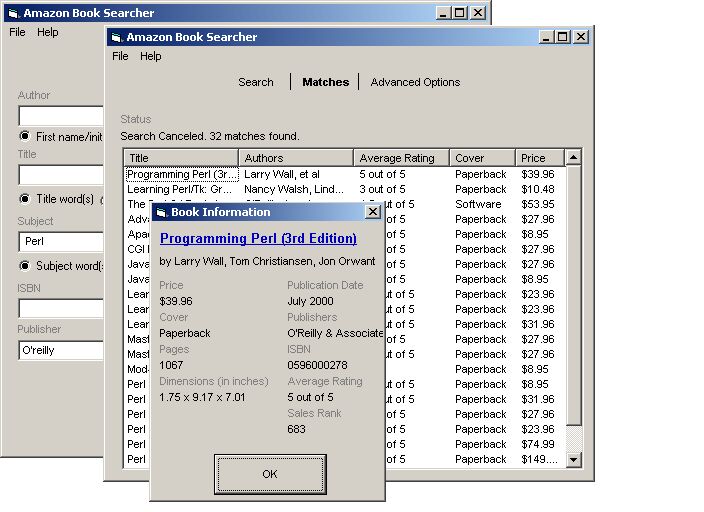The width and height of the screenshot is (704, 512).
Task: Click the O'Reilly & Associates publisher value
Action: [x=335, y=333]
